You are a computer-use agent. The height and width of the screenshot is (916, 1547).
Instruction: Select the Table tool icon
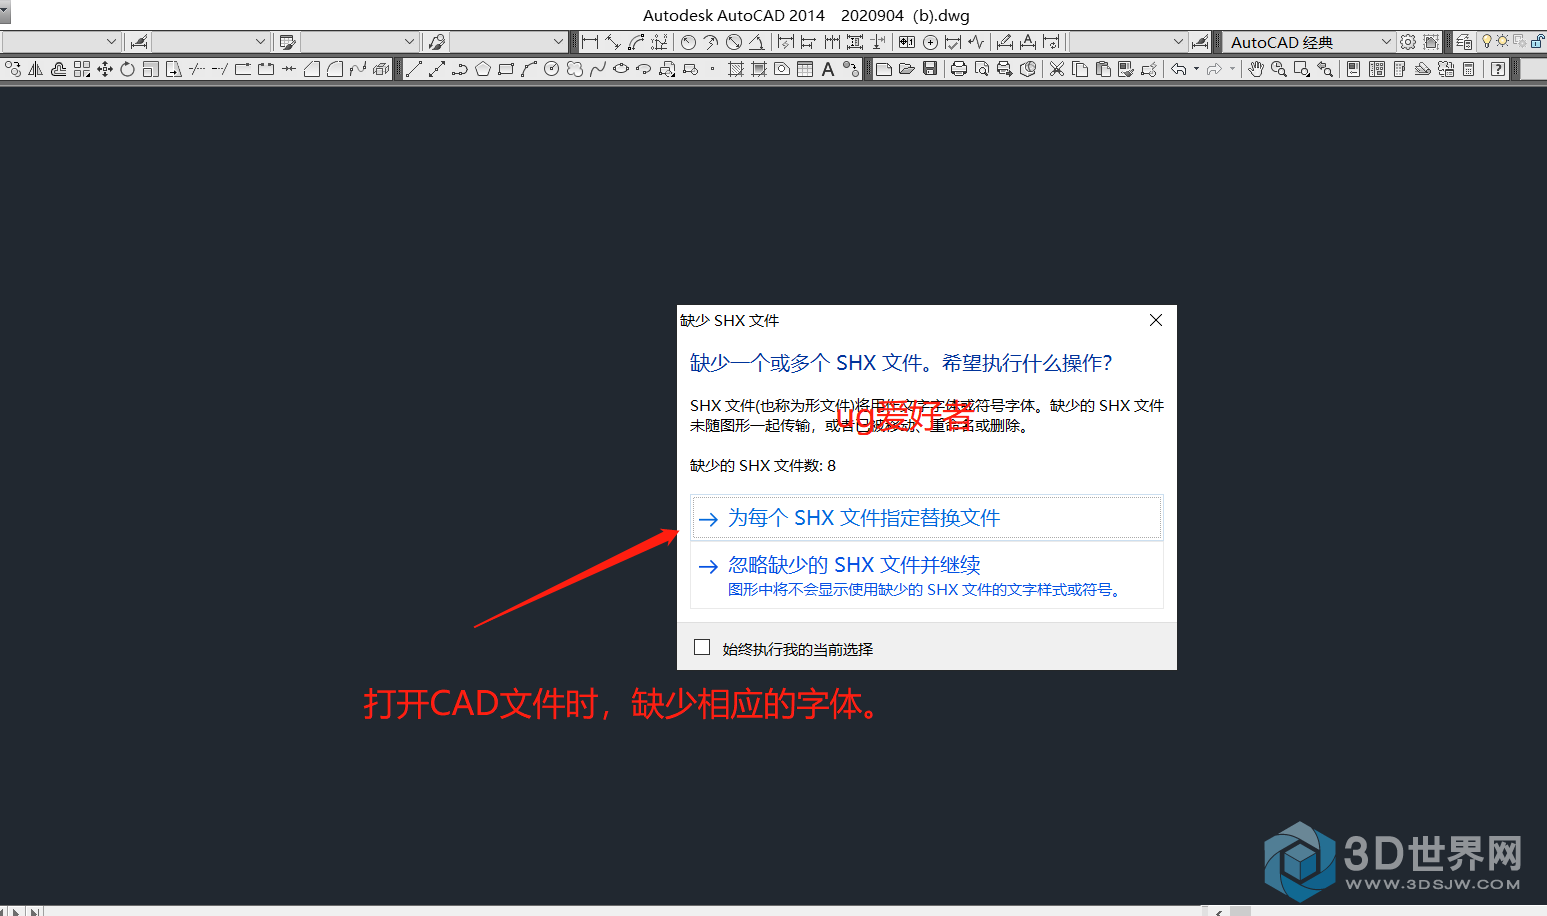[805, 69]
